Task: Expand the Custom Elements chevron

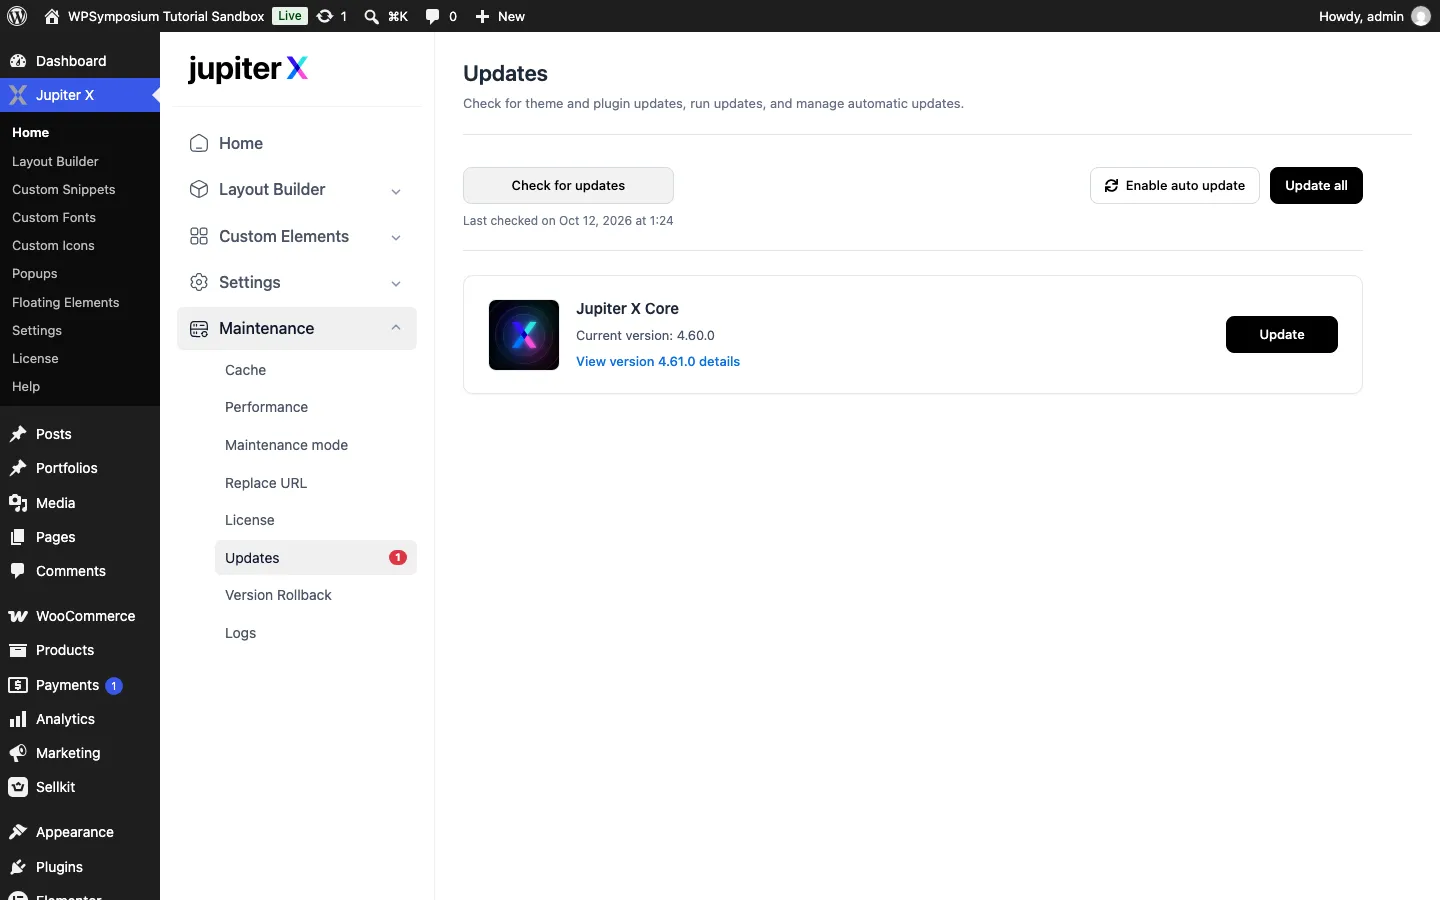Action: pyautogui.click(x=396, y=237)
